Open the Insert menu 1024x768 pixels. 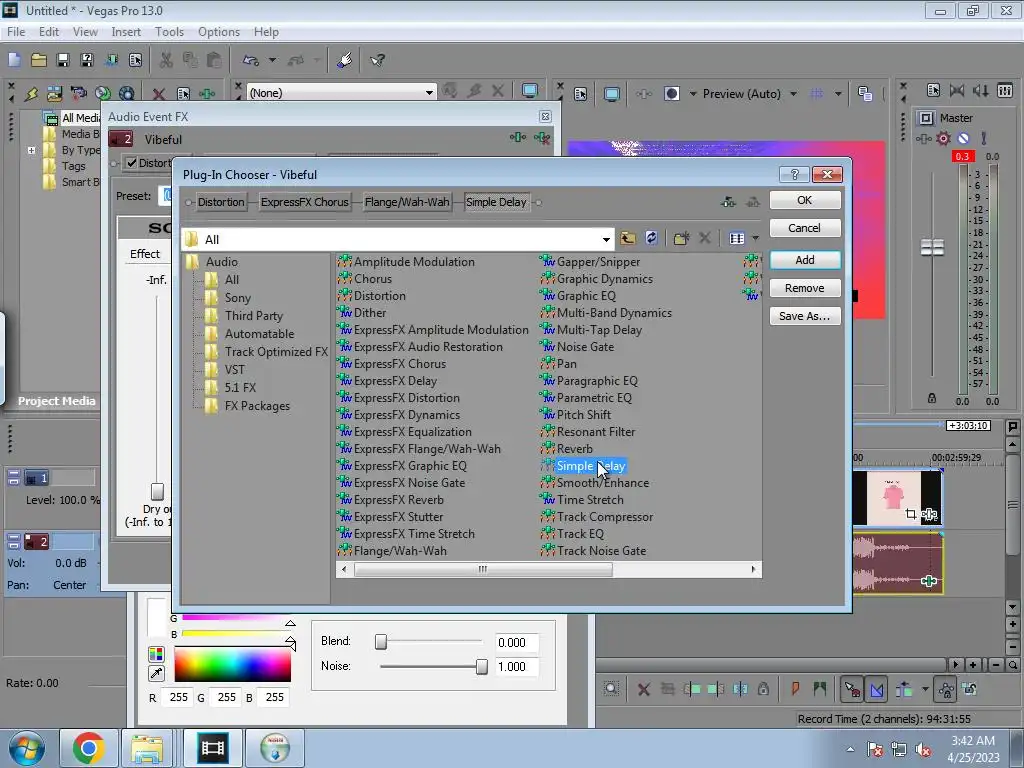[126, 31]
